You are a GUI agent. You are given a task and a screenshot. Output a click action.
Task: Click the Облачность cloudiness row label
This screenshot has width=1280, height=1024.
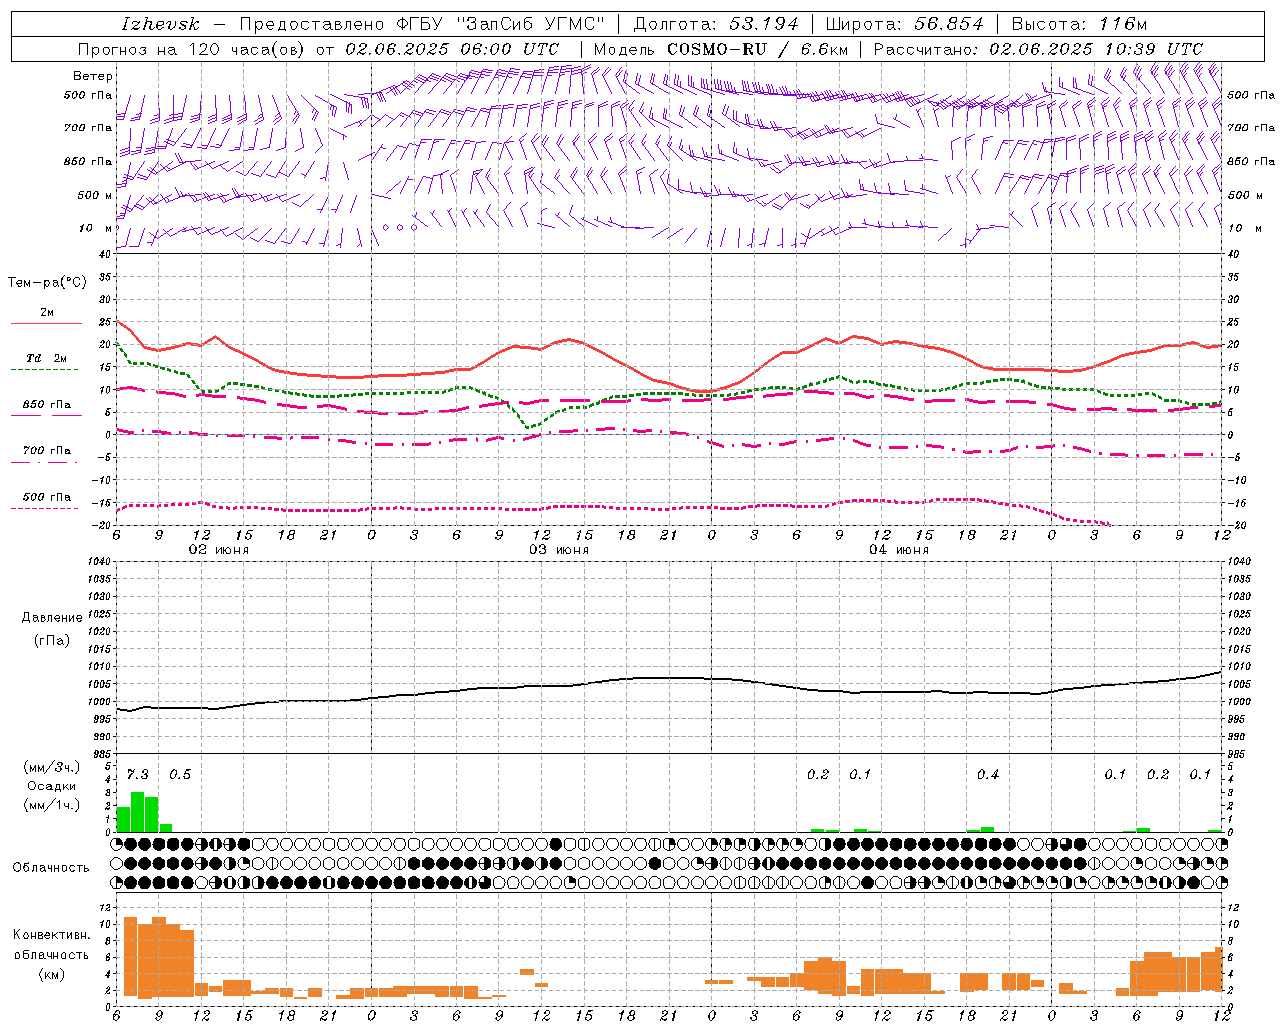pyautogui.click(x=51, y=868)
